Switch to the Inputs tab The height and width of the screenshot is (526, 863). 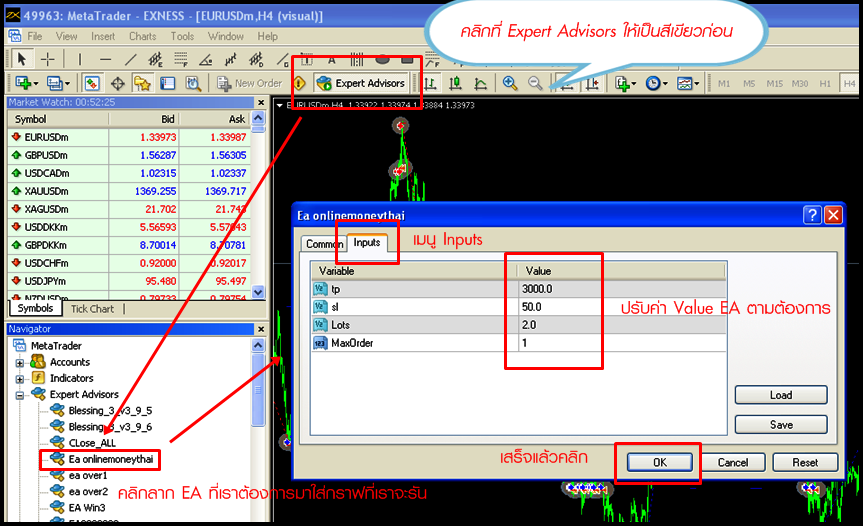pyautogui.click(x=367, y=242)
